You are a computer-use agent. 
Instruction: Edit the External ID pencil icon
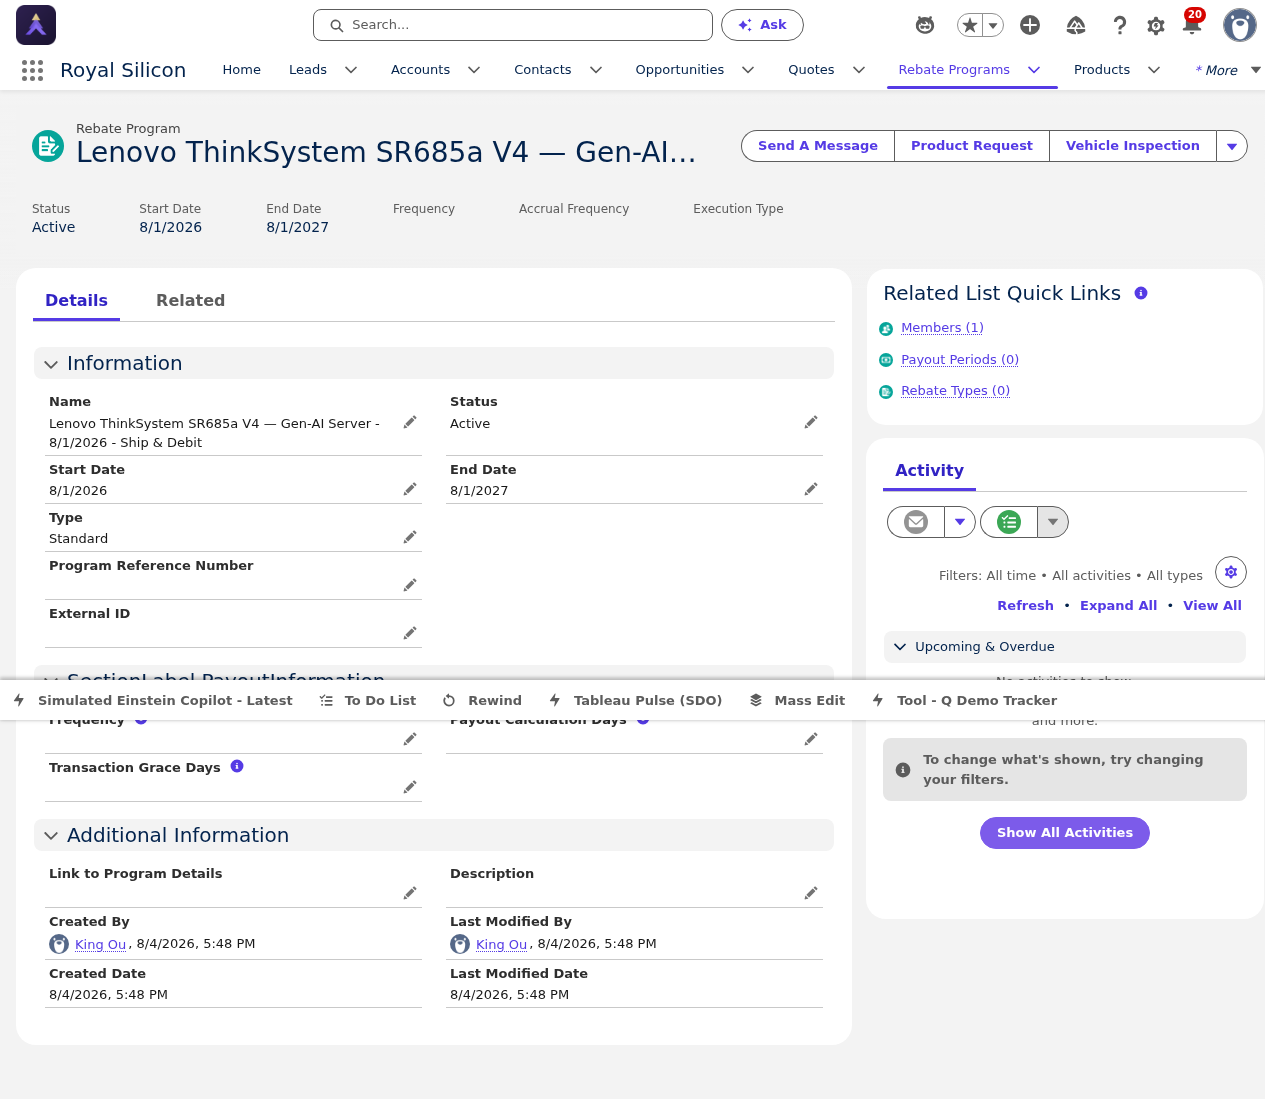tap(410, 634)
